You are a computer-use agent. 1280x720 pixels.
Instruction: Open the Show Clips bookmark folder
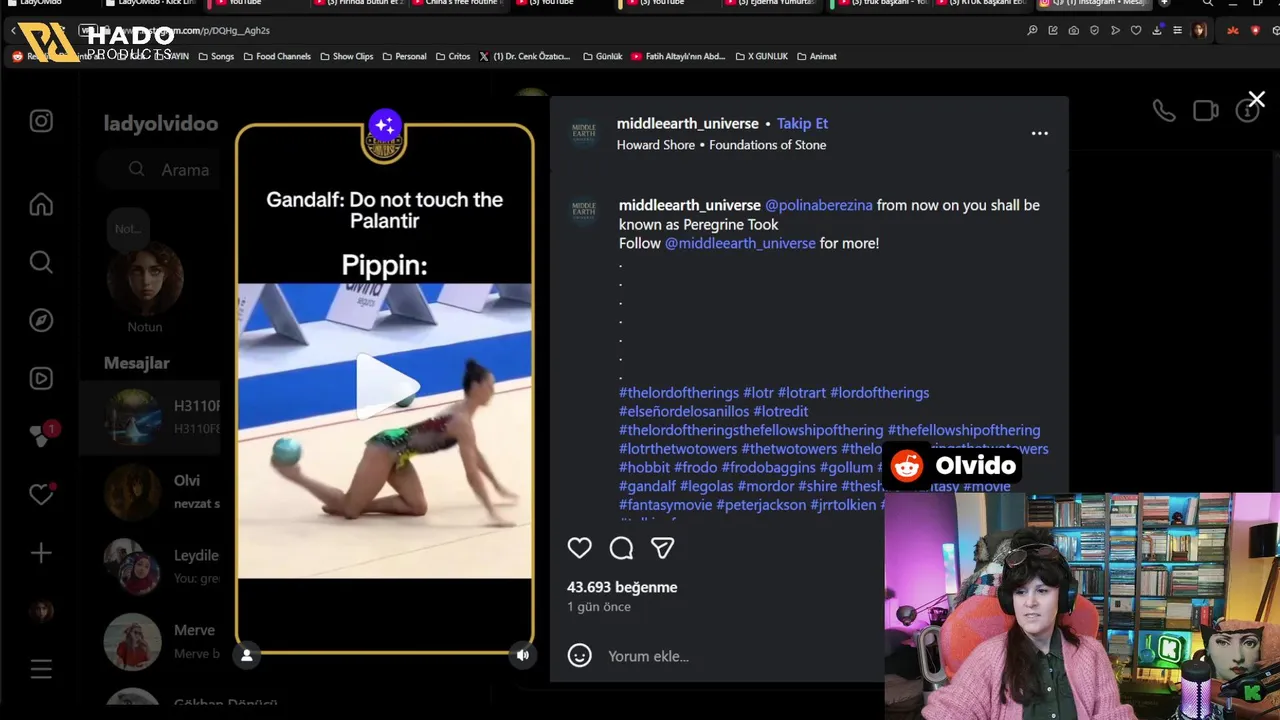pos(346,56)
